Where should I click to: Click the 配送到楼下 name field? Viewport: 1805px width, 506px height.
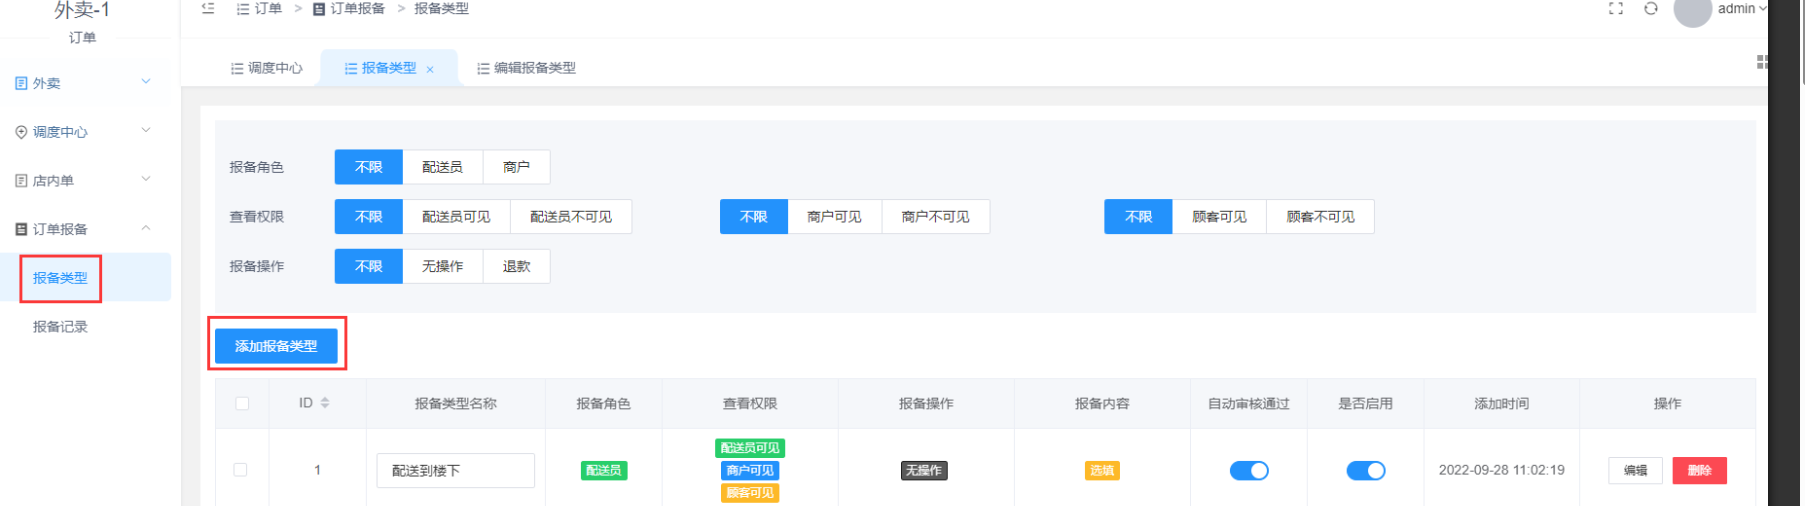[x=455, y=471]
